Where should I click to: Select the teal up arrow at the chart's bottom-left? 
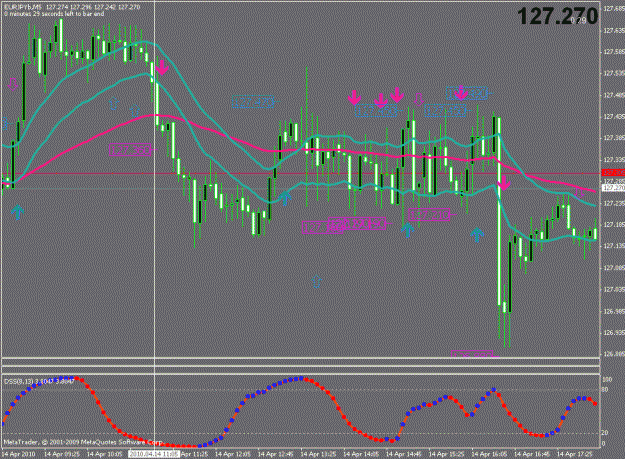tap(17, 212)
